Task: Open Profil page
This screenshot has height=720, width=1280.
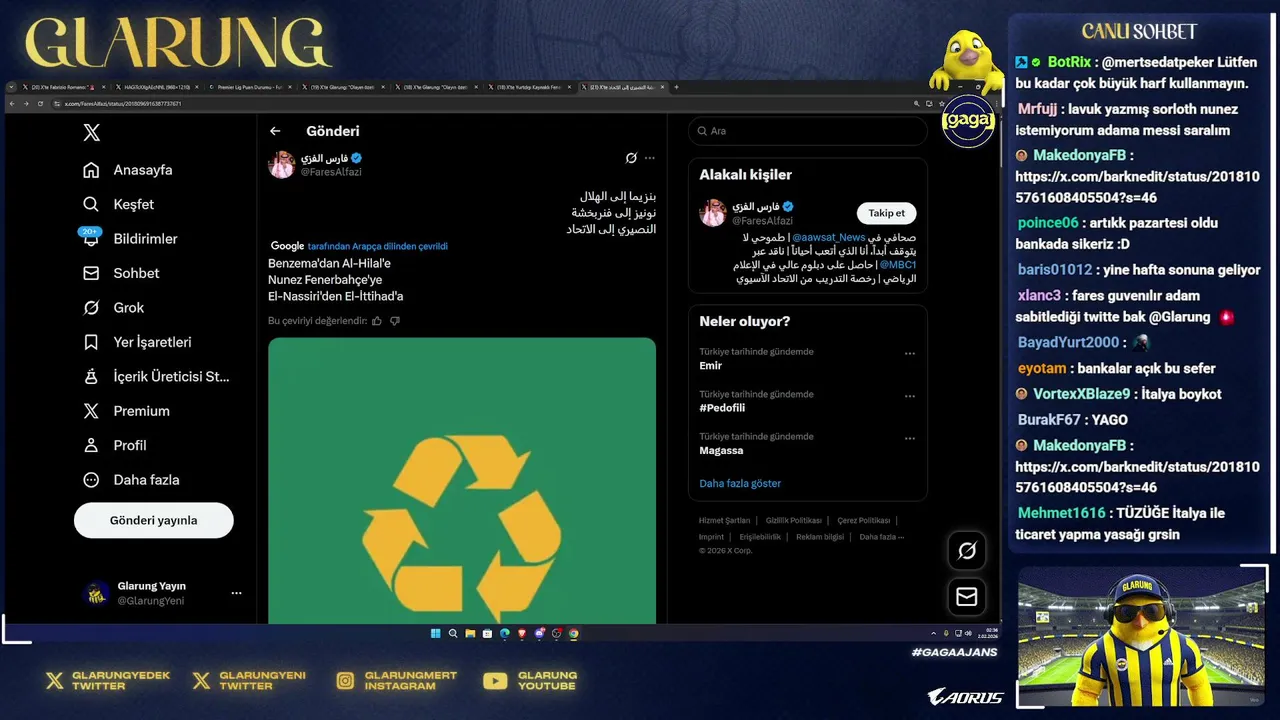Action: (x=114, y=445)
